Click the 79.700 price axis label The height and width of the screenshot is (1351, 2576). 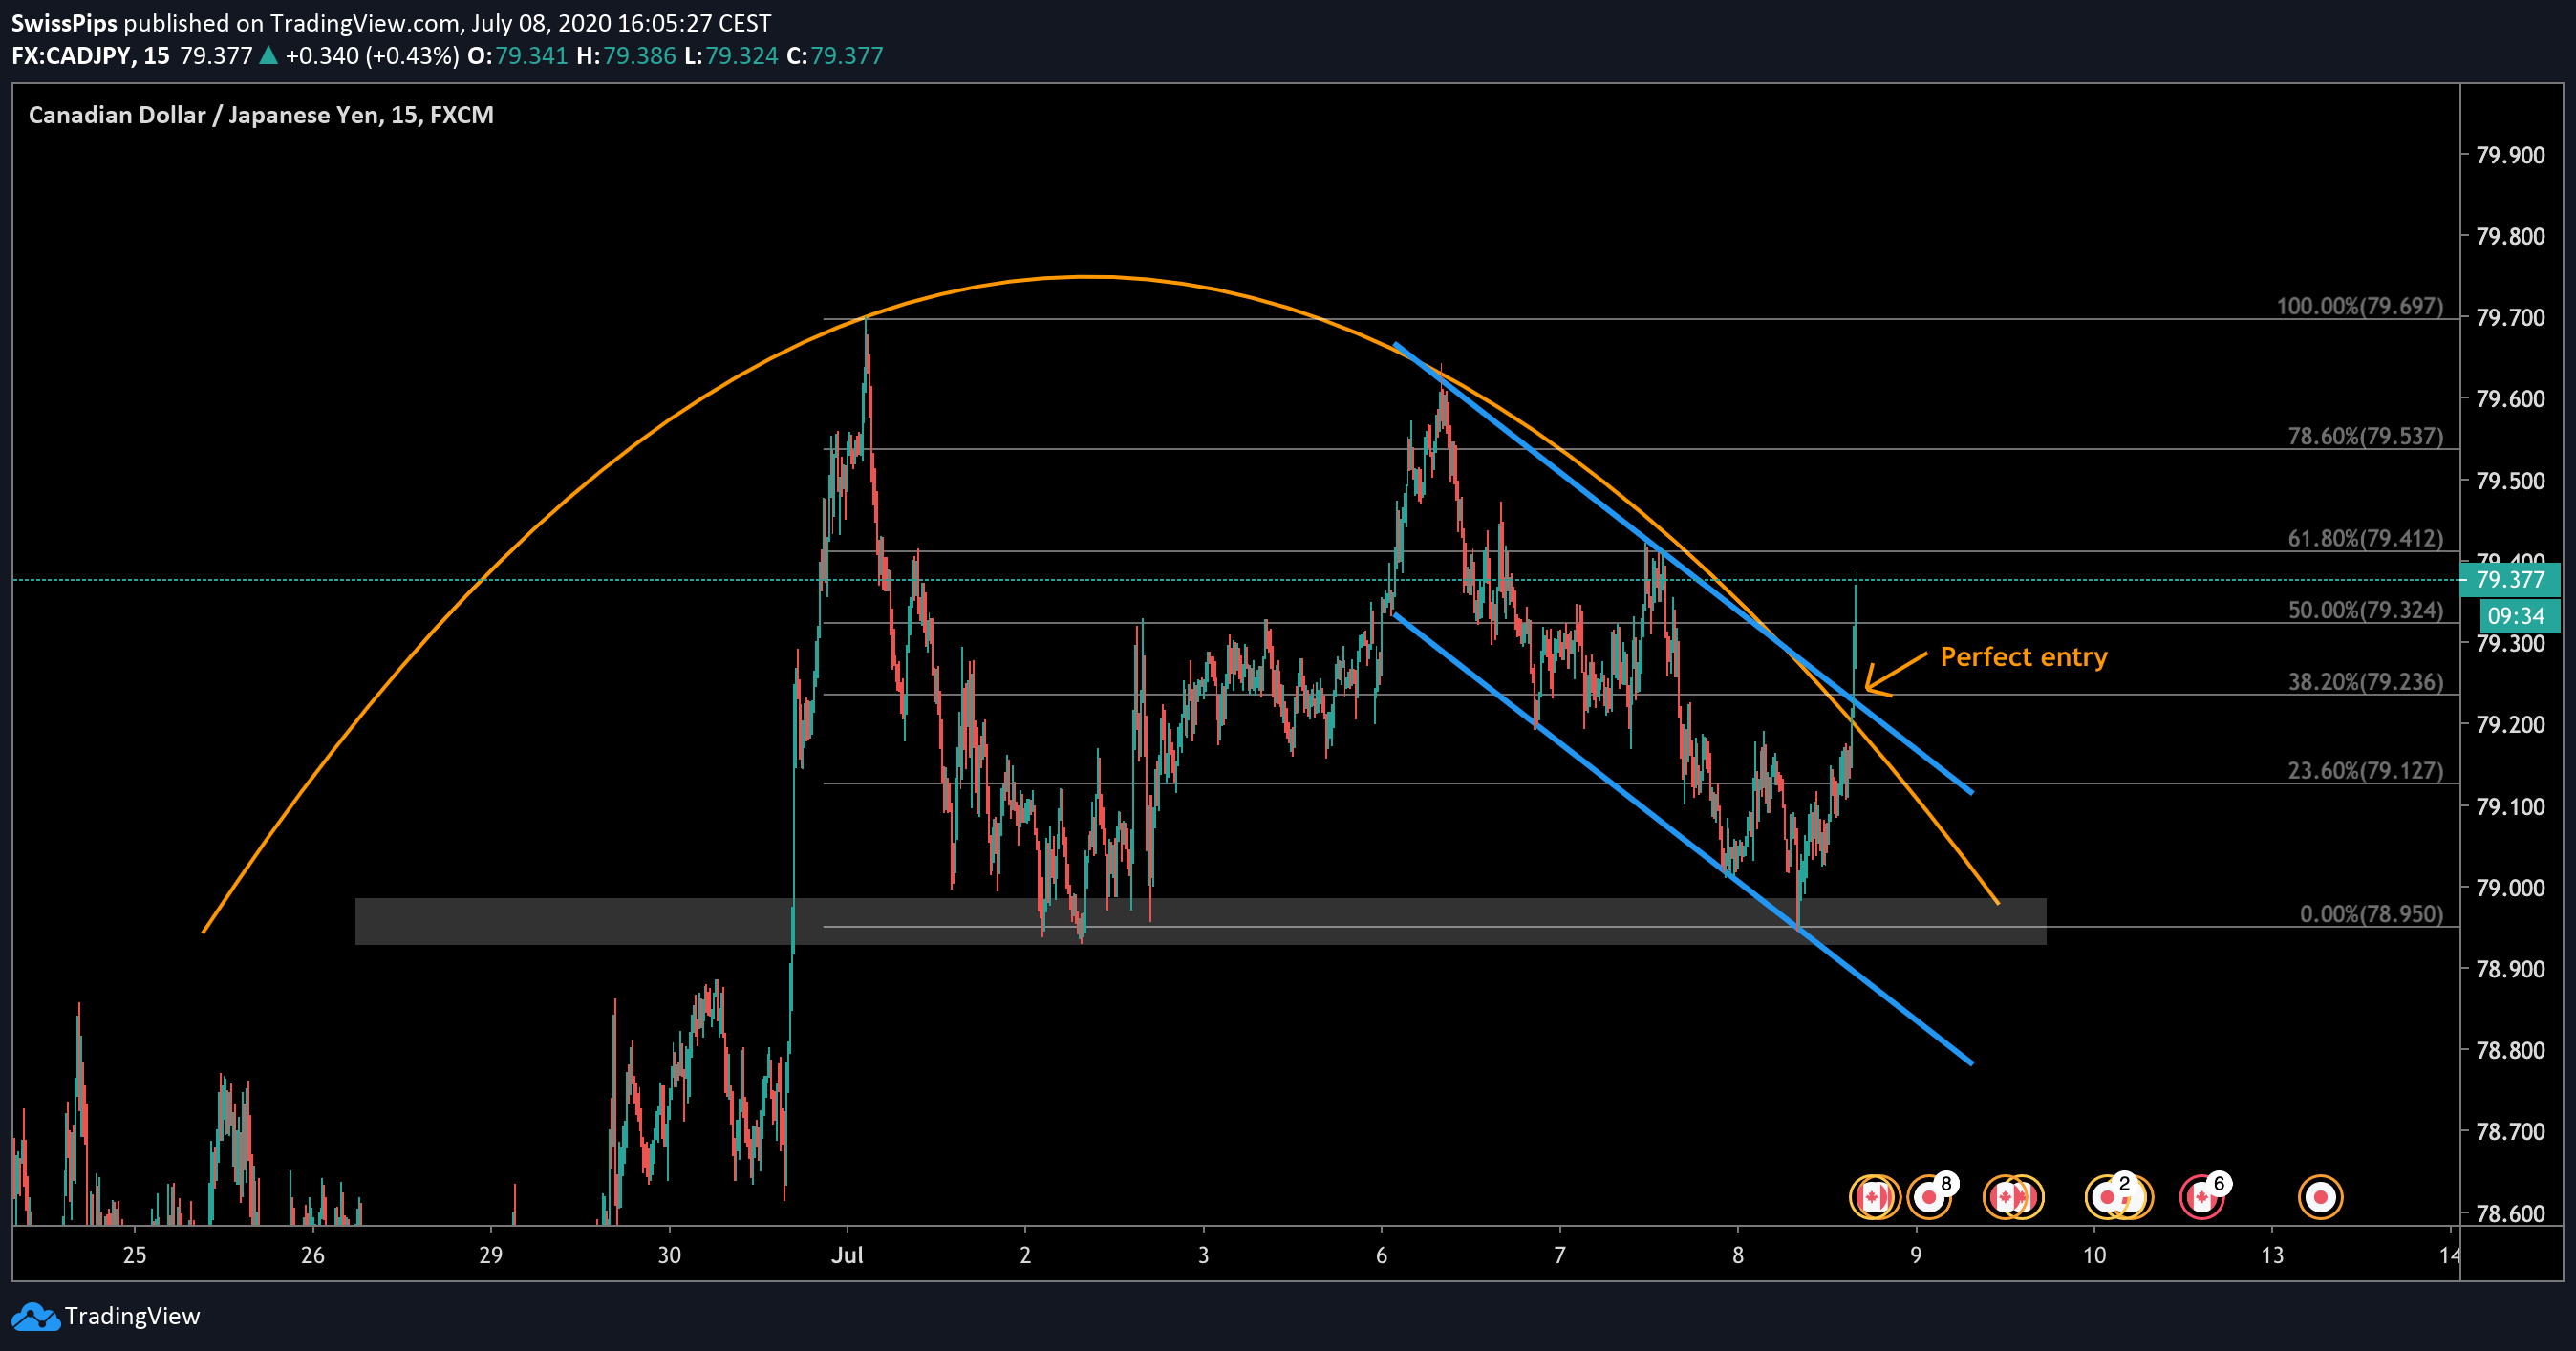click(2510, 318)
